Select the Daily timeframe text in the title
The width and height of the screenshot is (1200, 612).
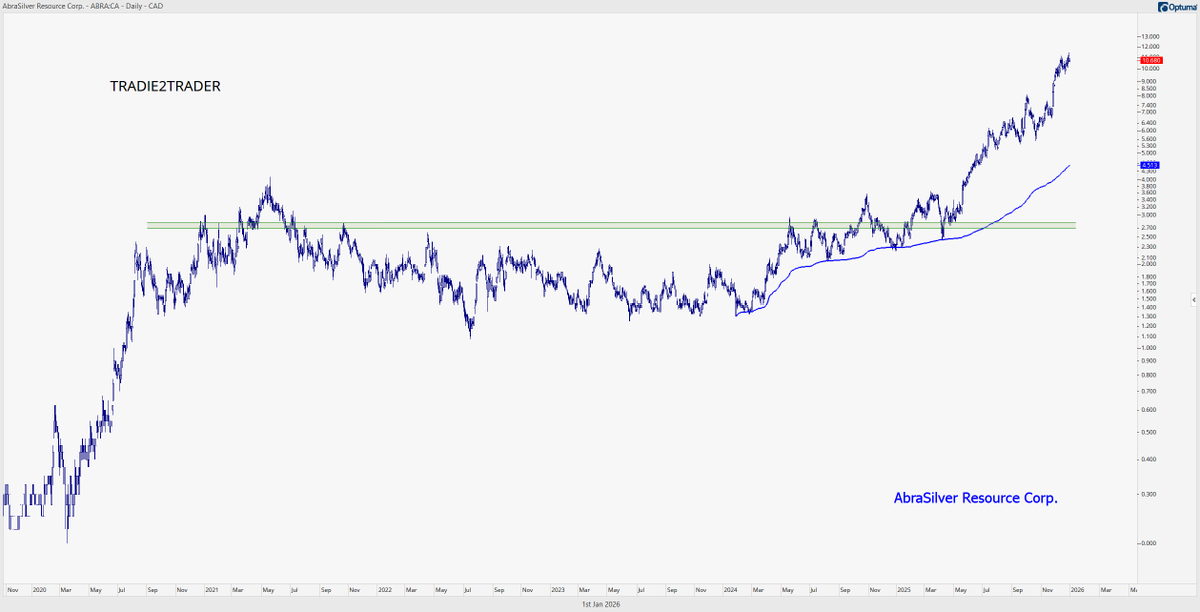[x=131, y=5]
